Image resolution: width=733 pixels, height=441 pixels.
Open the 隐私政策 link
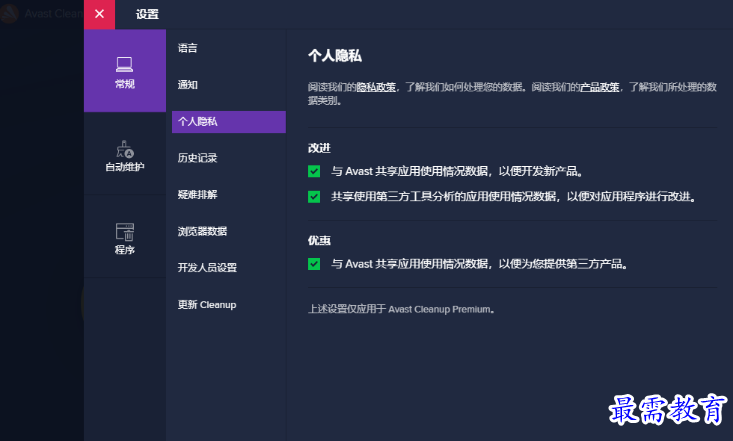tap(376, 87)
